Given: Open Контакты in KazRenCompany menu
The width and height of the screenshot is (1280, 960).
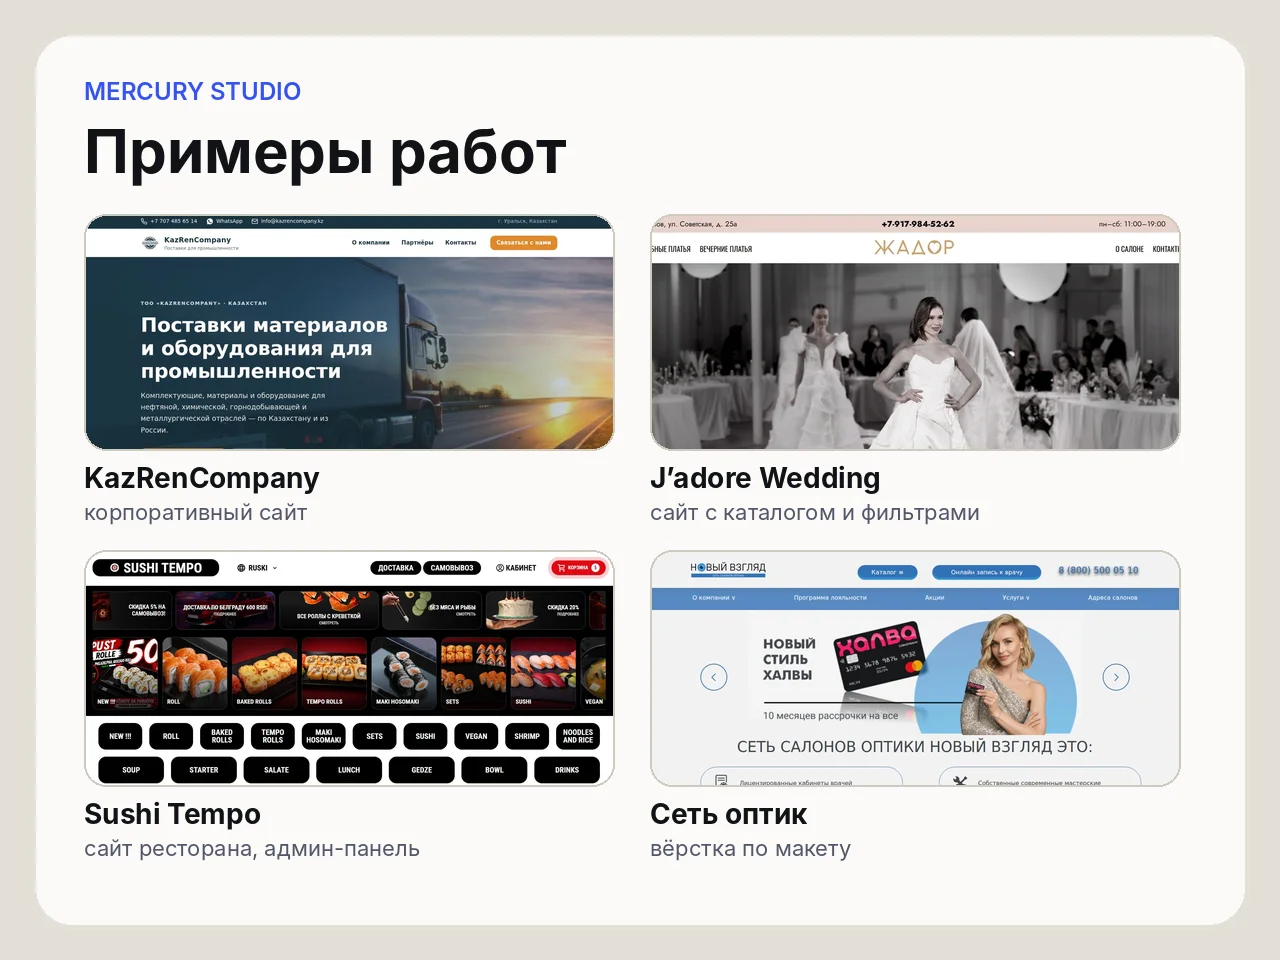Looking at the screenshot, I should click(x=460, y=243).
